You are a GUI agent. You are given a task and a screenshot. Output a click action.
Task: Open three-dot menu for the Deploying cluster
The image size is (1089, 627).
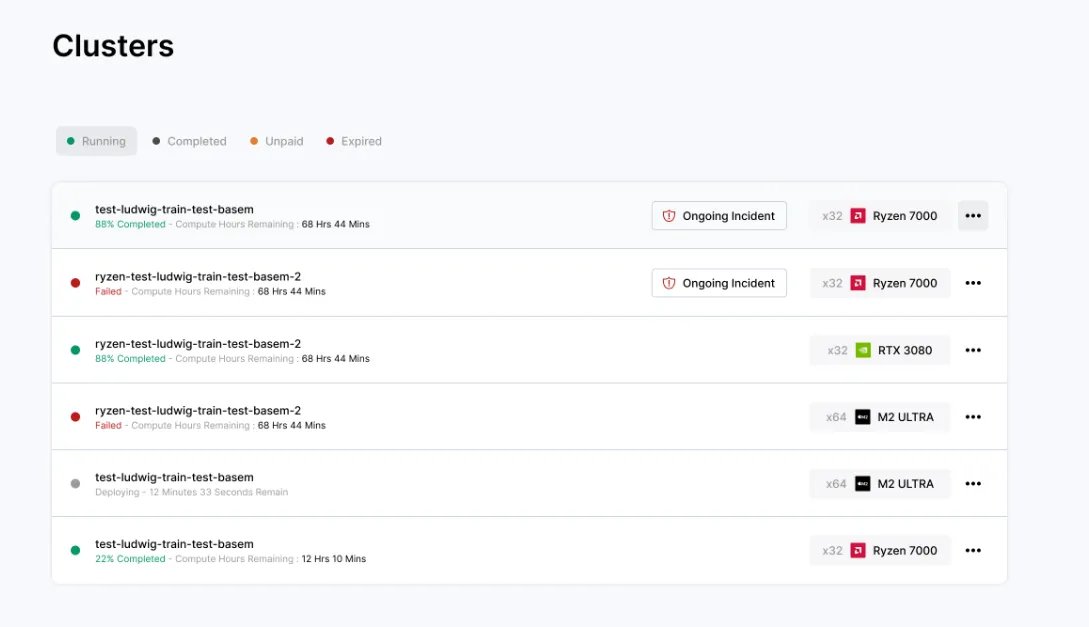[x=973, y=484]
